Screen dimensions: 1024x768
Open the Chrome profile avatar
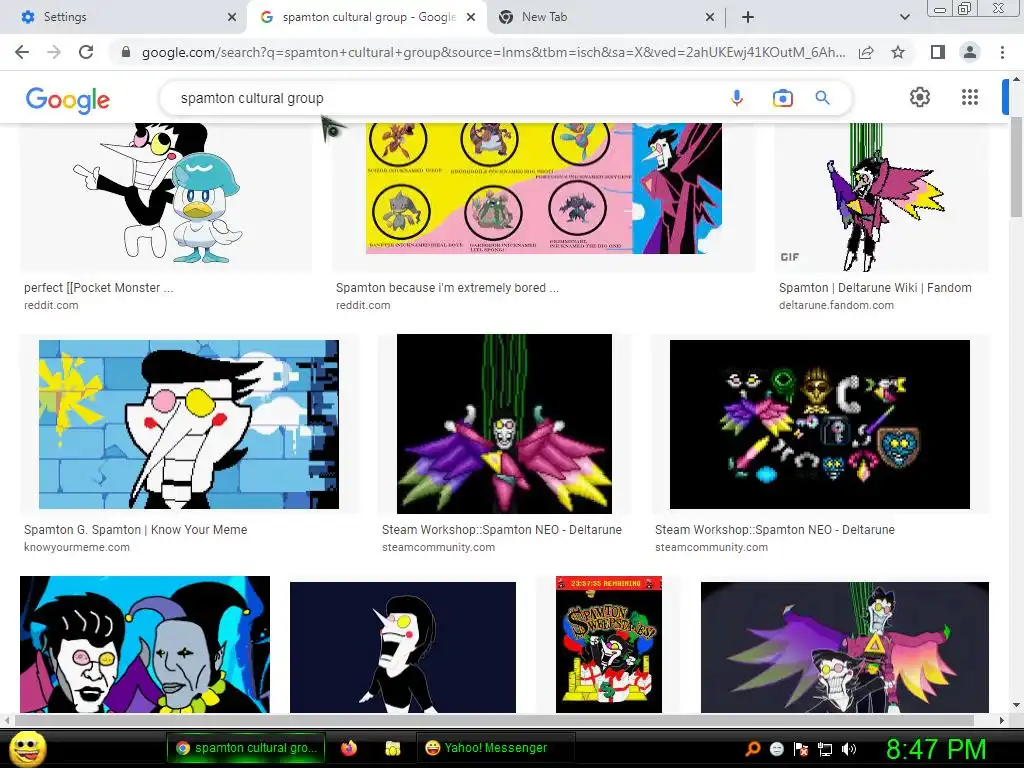(970, 52)
